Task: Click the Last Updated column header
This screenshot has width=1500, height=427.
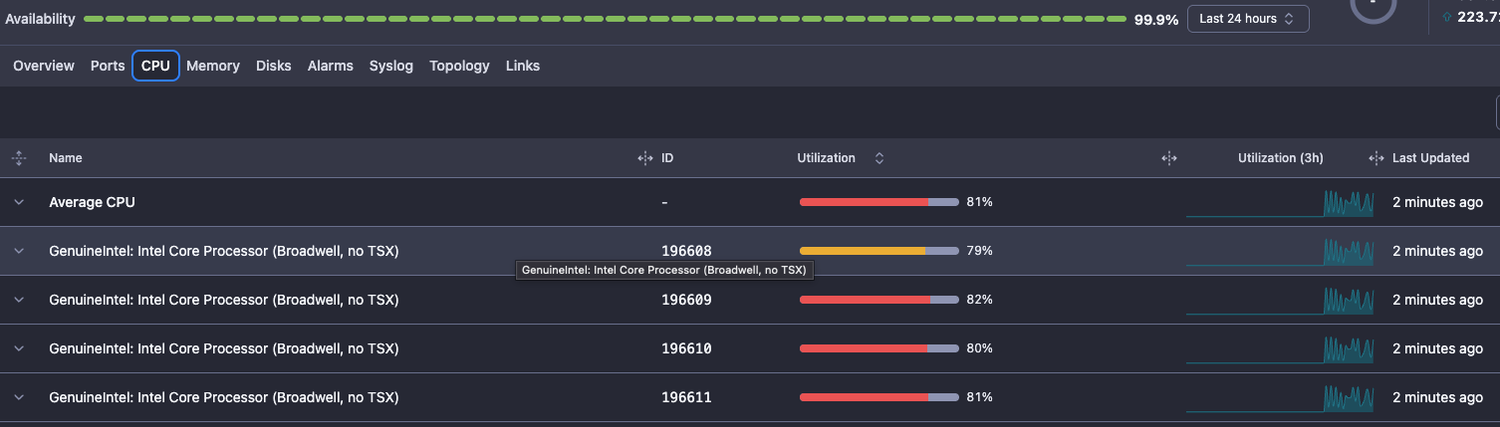Action: tap(1431, 158)
